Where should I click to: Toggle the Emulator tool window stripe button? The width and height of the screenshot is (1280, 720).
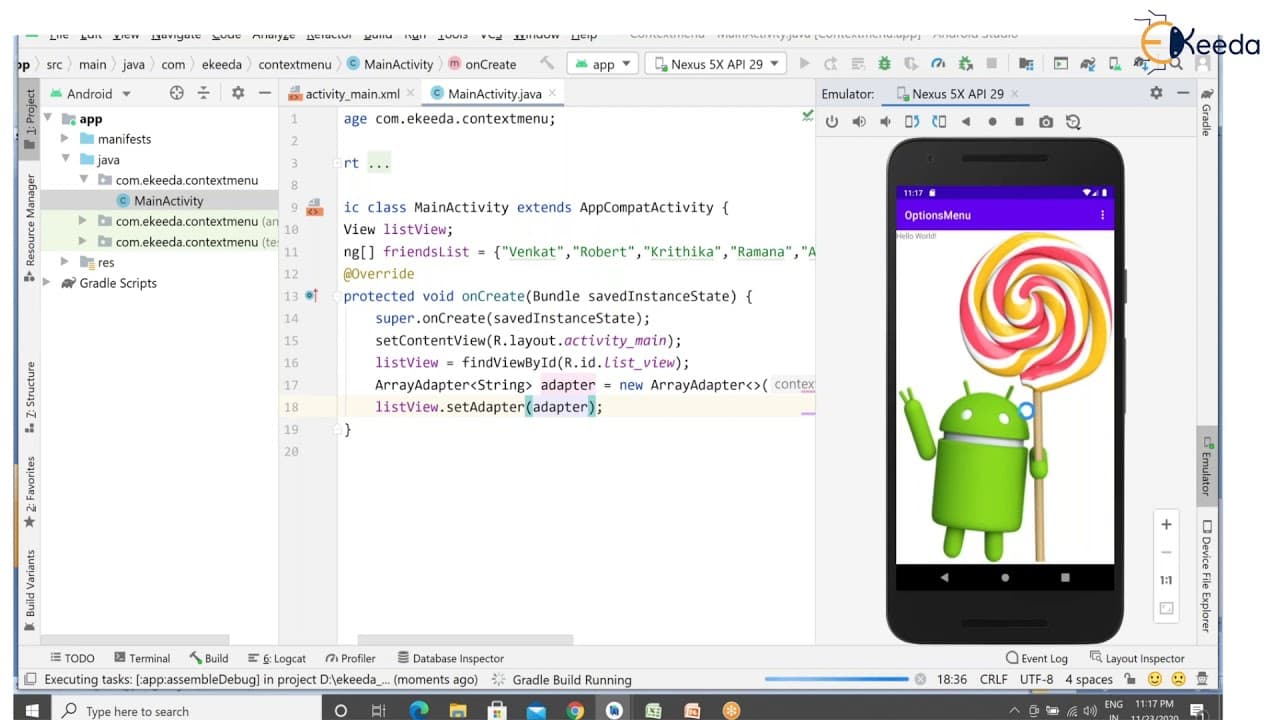(1207, 466)
